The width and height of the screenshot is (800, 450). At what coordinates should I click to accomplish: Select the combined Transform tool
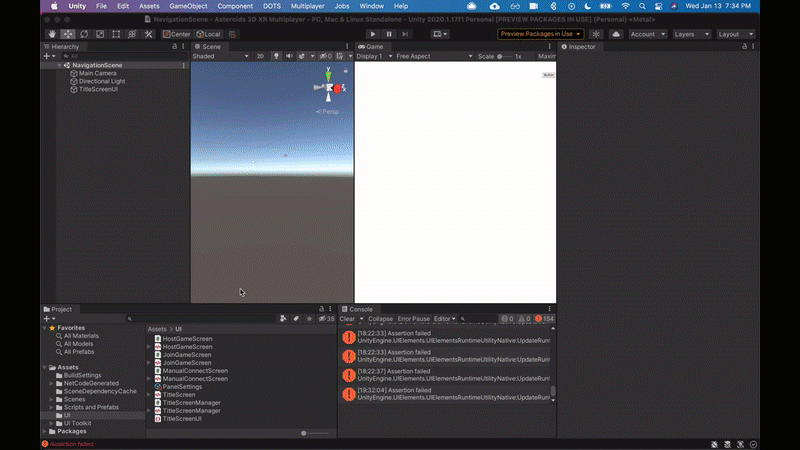point(132,34)
